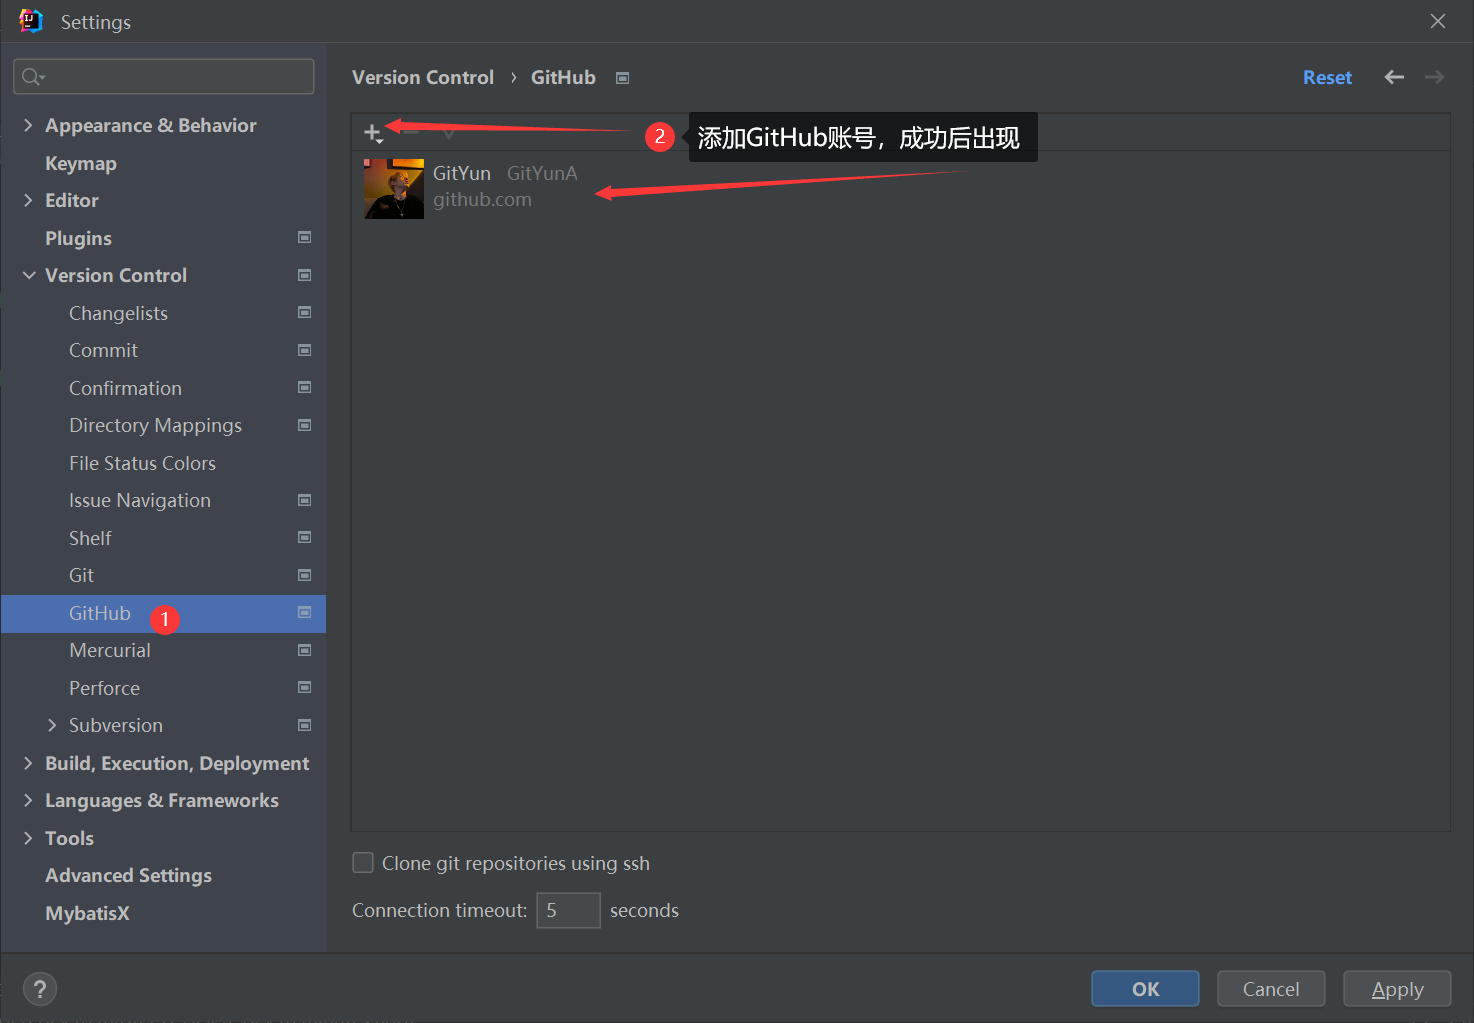Screen dimensions: 1474x1023
Task: Click the project-level icon beside GitHub breadcrumb
Action: pos(622,78)
